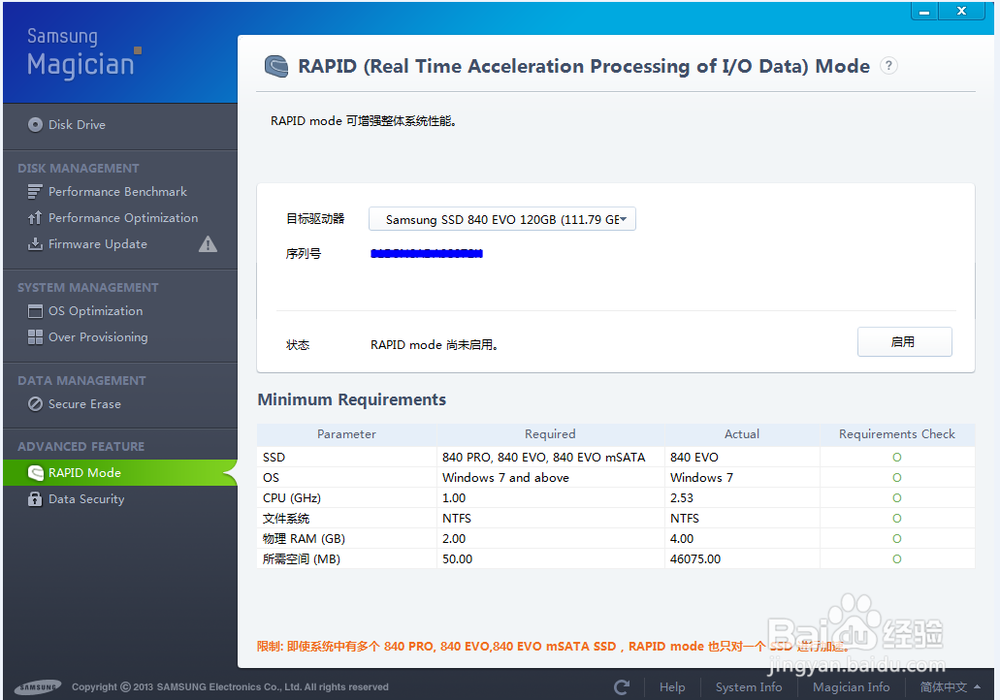Go to Performance Benchmark
This screenshot has height=700, width=1000.
pos(120,192)
